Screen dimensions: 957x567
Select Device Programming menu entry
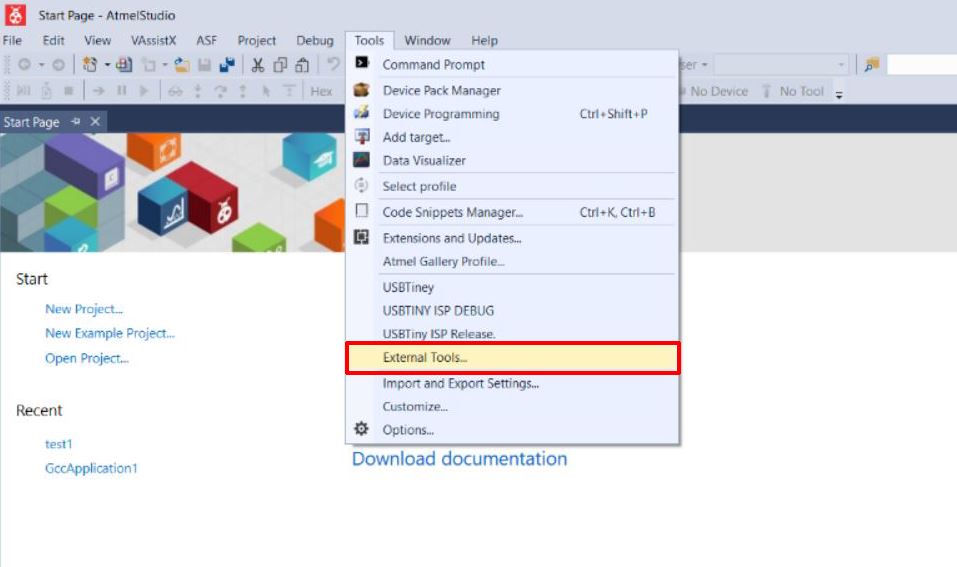(512, 114)
